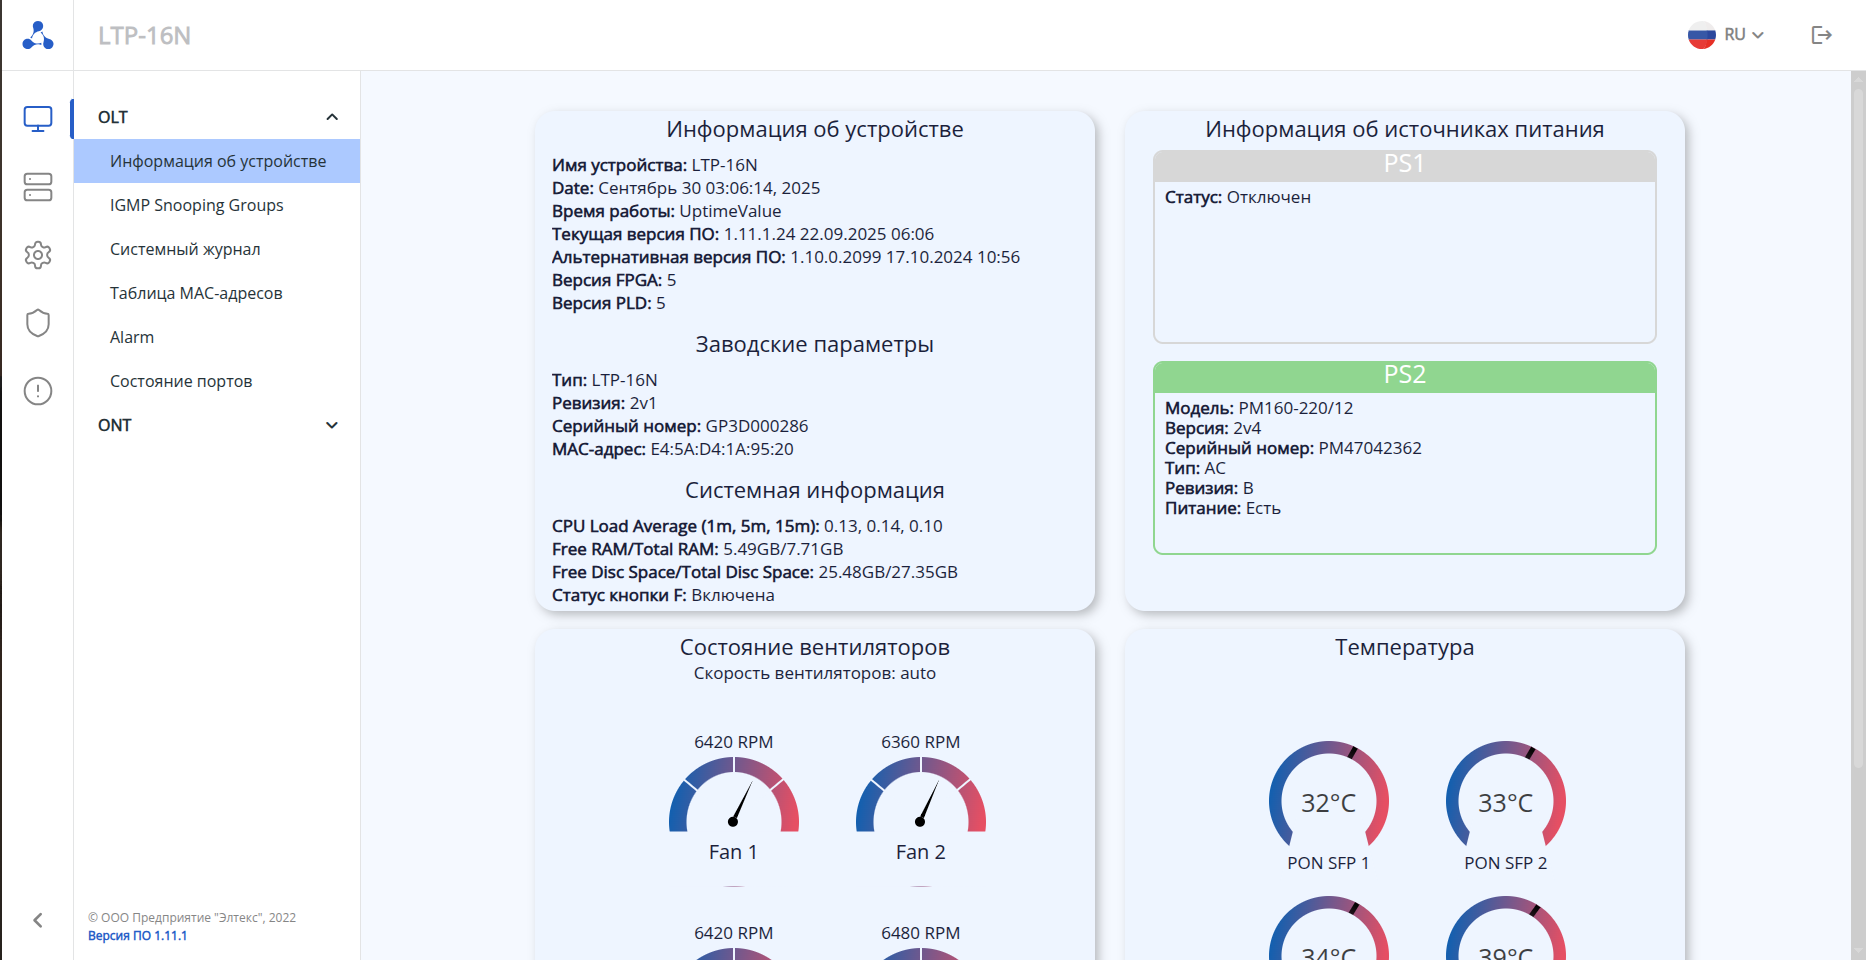The height and width of the screenshot is (960, 1866).
Task: Click the Russian flag icon
Action: point(1702,35)
